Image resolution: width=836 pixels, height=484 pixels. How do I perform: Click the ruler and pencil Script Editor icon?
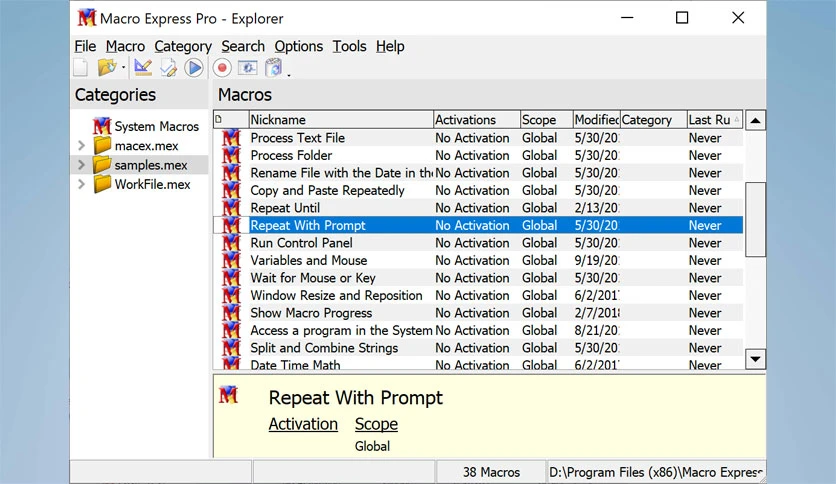point(143,68)
